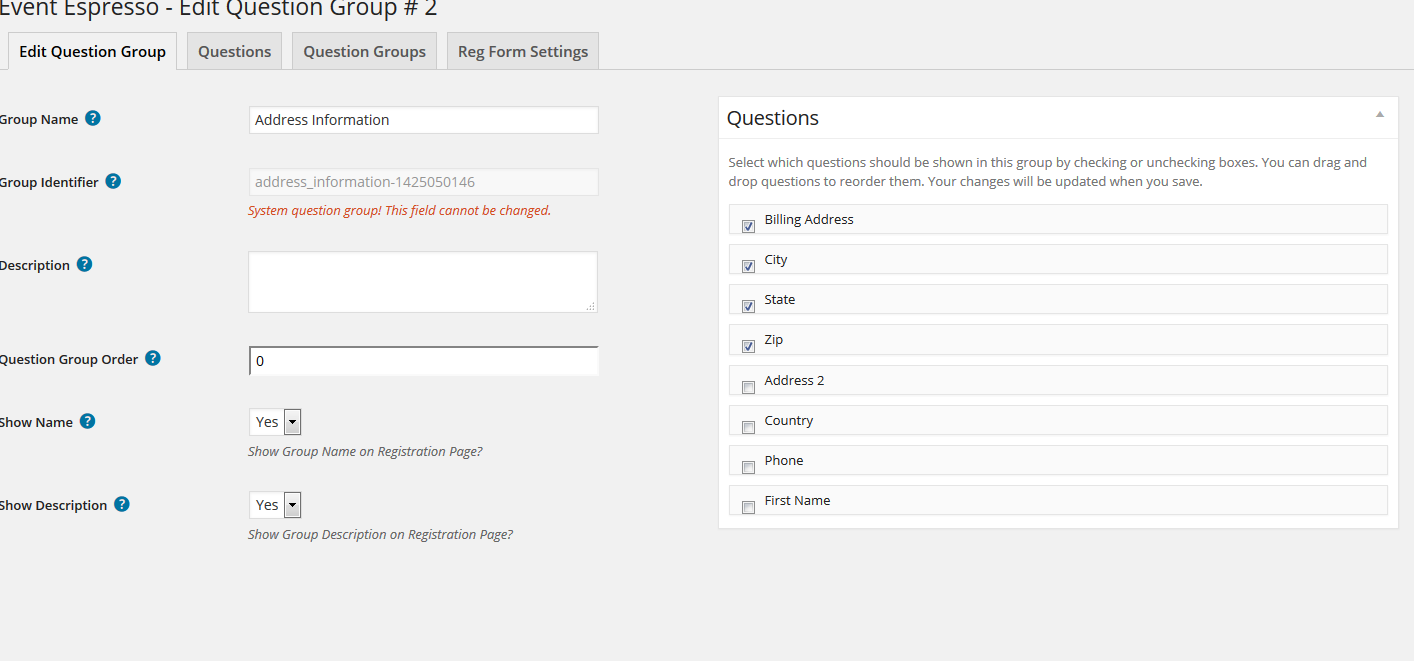Click help icon next to Show Description
The height and width of the screenshot is (661, 1414).
point(121,504)
